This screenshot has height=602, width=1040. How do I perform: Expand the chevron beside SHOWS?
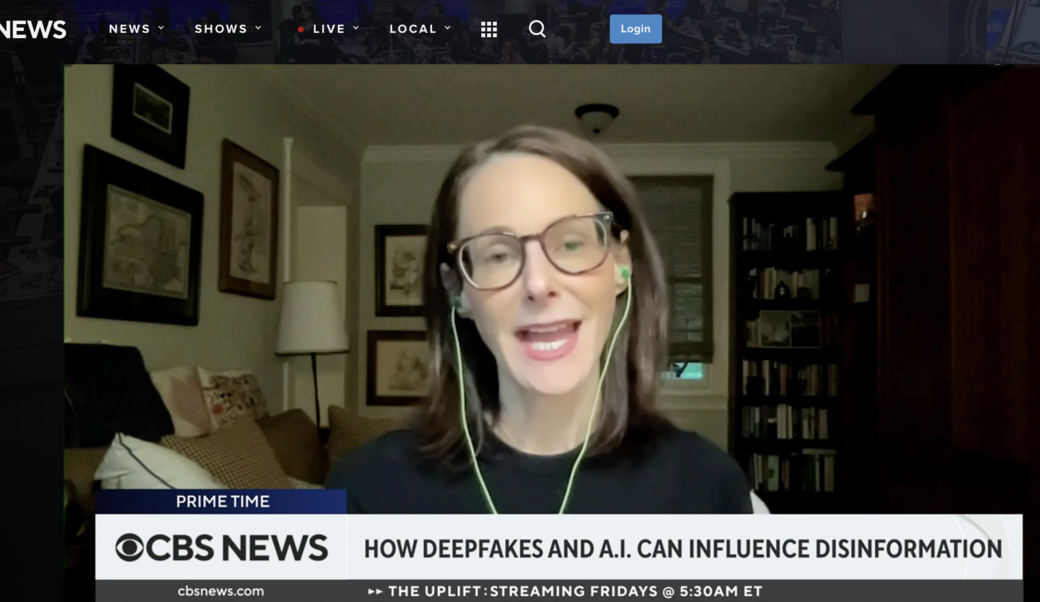pyautogui.click(x=258, y=28)
